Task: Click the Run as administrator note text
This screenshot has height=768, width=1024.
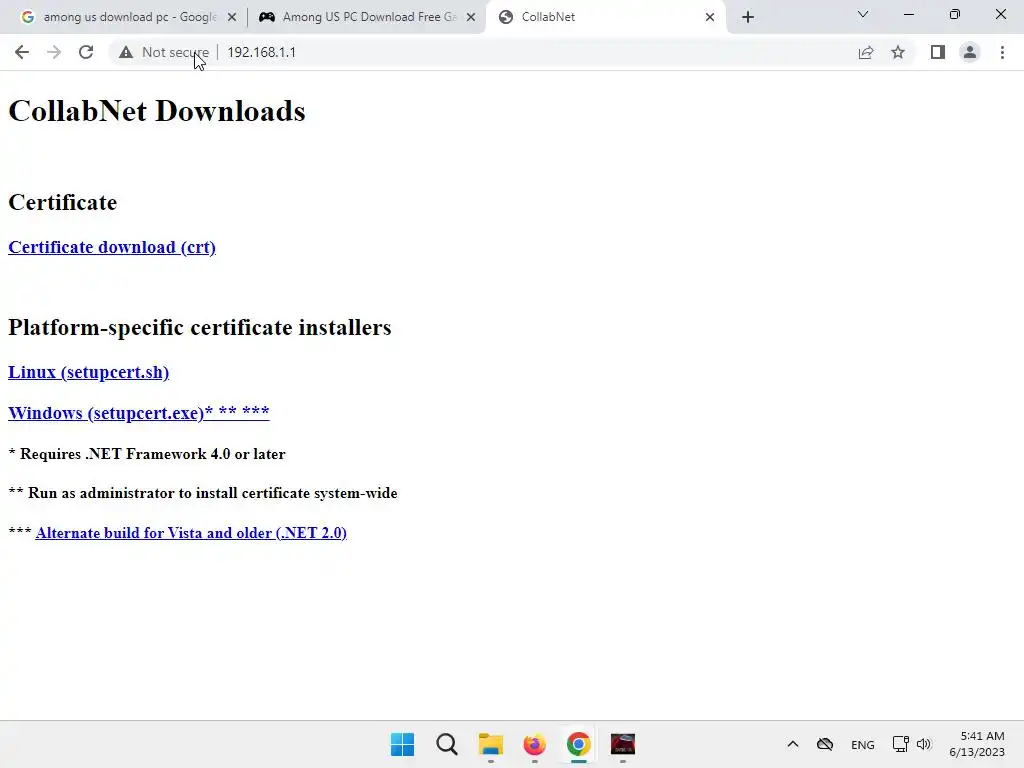Action: tap(203, 493)
